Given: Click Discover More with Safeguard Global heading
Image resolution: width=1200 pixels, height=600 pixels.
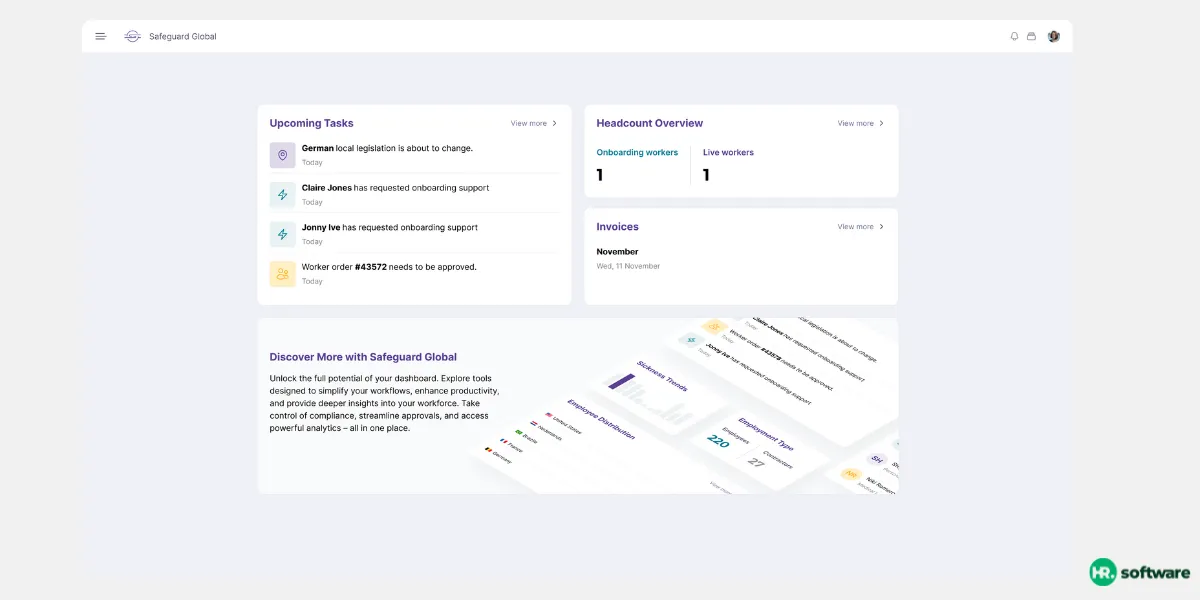Looking at the screenshot, I should [363, 357].
